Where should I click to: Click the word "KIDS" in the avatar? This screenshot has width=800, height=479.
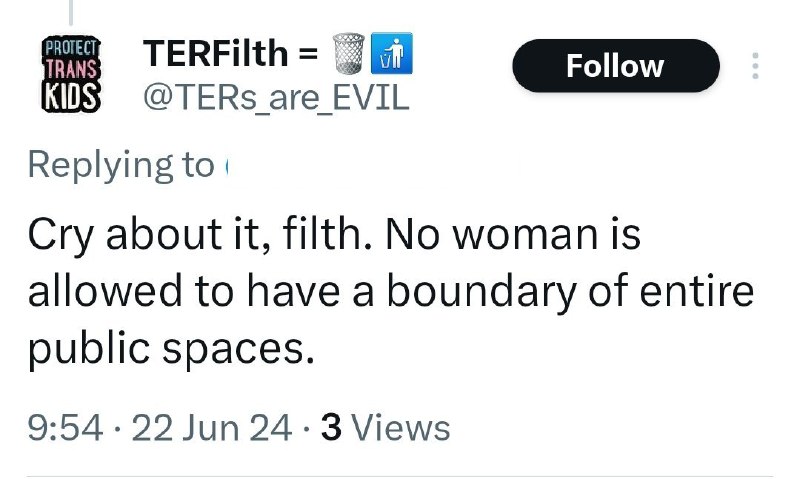[72, 96]
